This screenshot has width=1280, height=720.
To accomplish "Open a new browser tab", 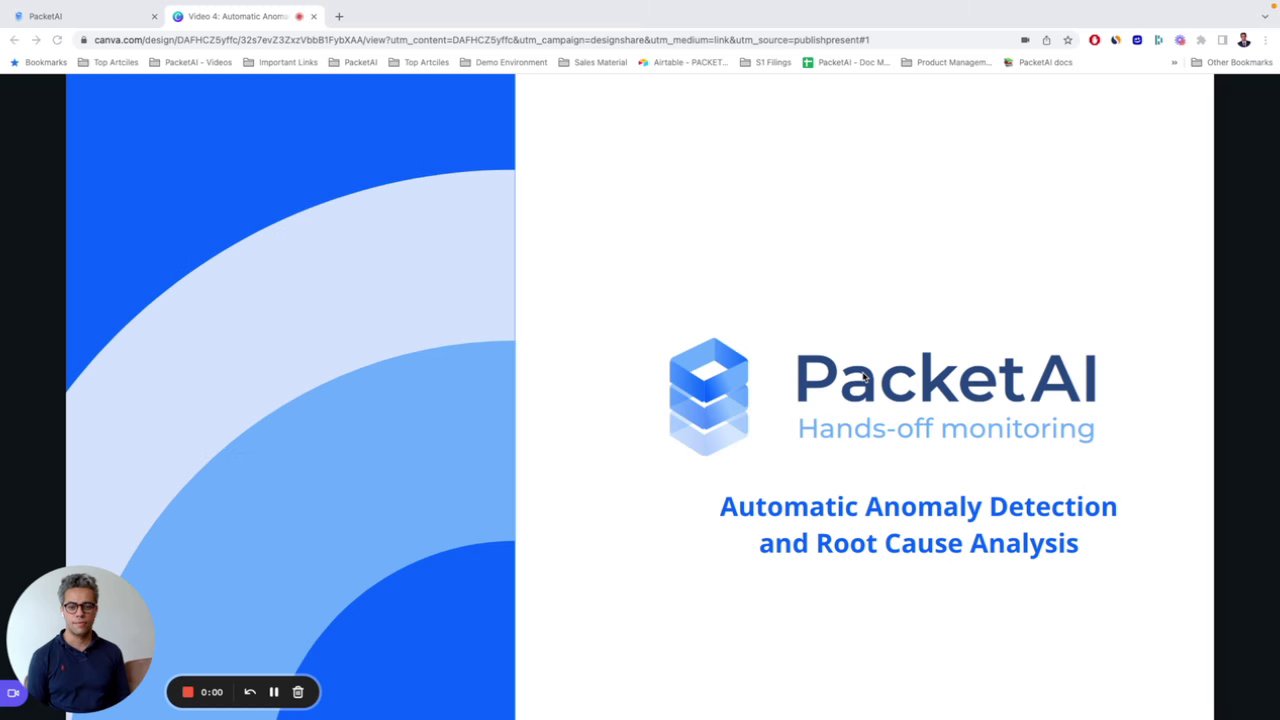I will (x=339, y=16).
